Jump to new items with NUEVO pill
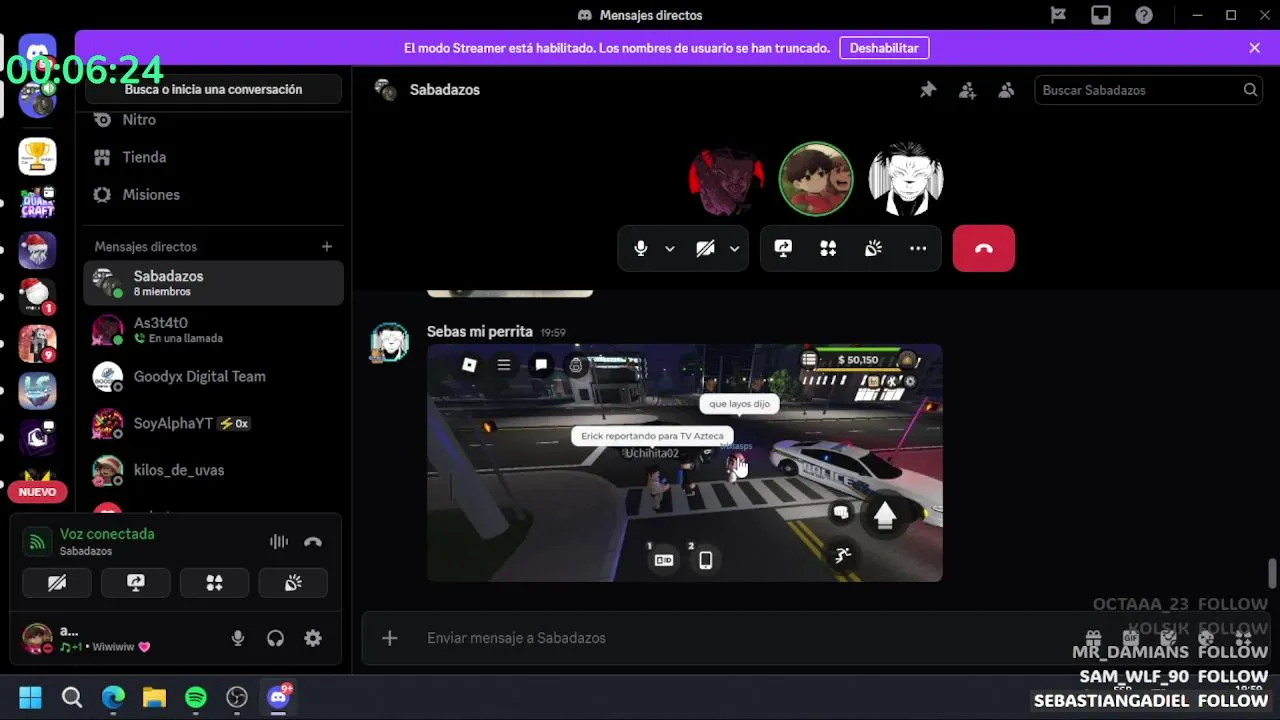 pyautogui.click(x=37, y=492)
